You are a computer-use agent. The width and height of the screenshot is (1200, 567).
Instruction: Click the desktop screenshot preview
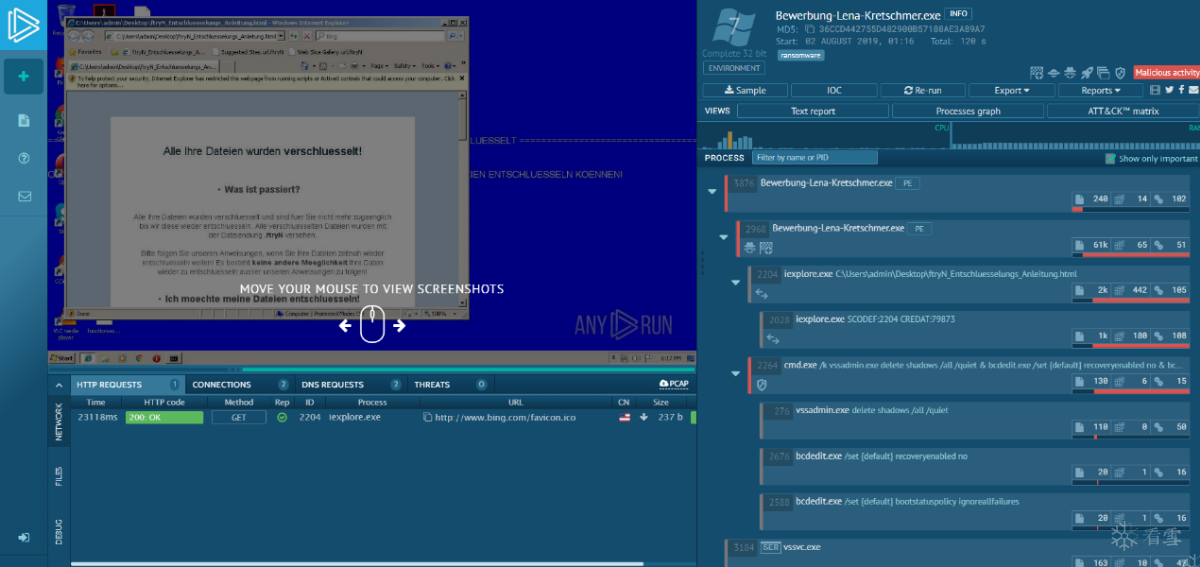point(371,182)
